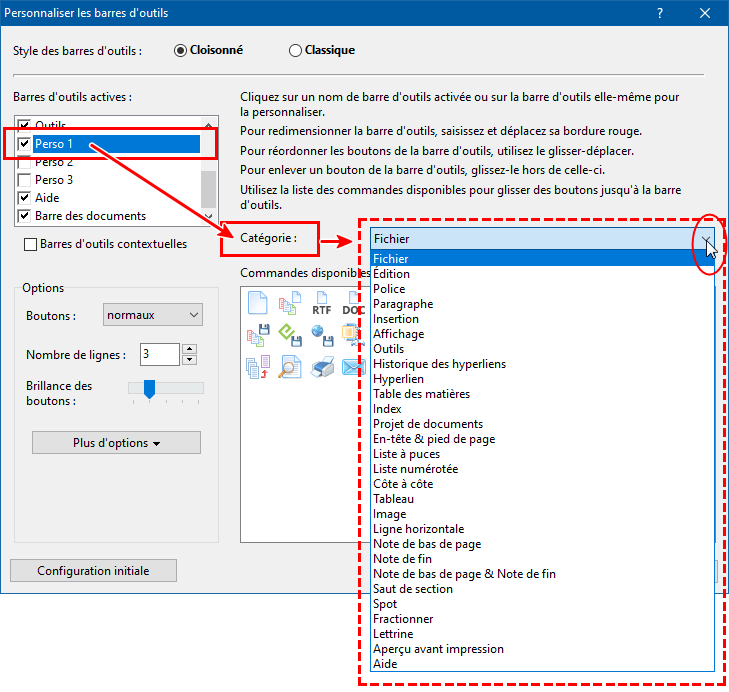The width and height of the screenshot is (729, 692).
Task: Click the save all documents icon
Action: [257, 334]
